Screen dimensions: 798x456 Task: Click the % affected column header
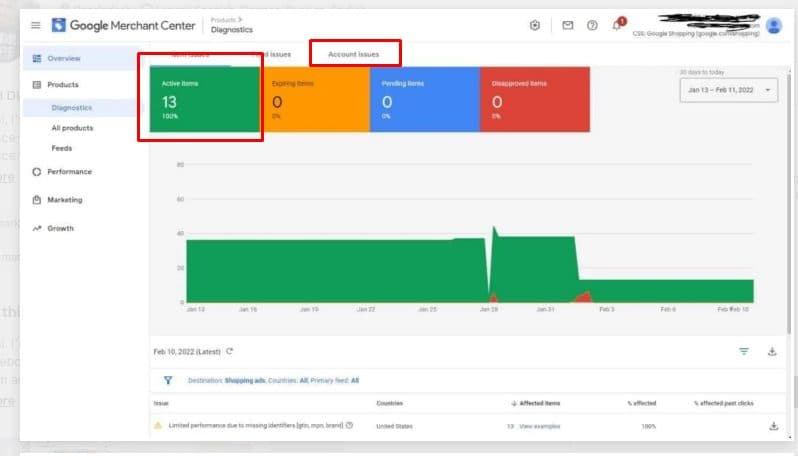tap(642, 404)
